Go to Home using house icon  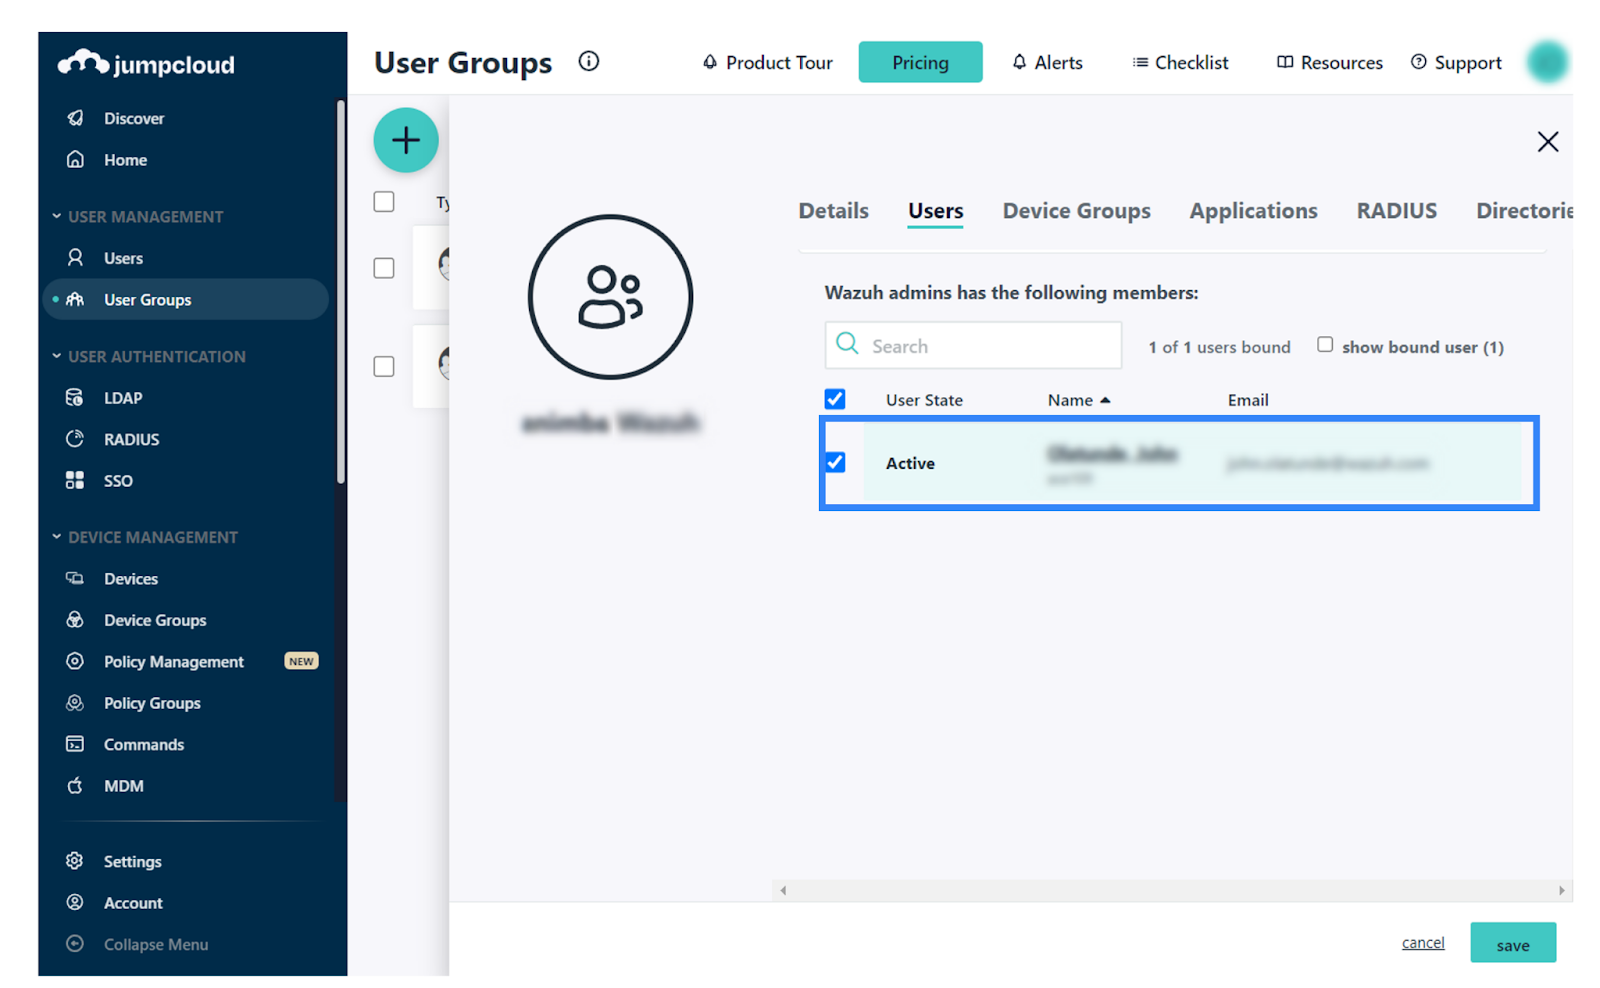point(75,160)
